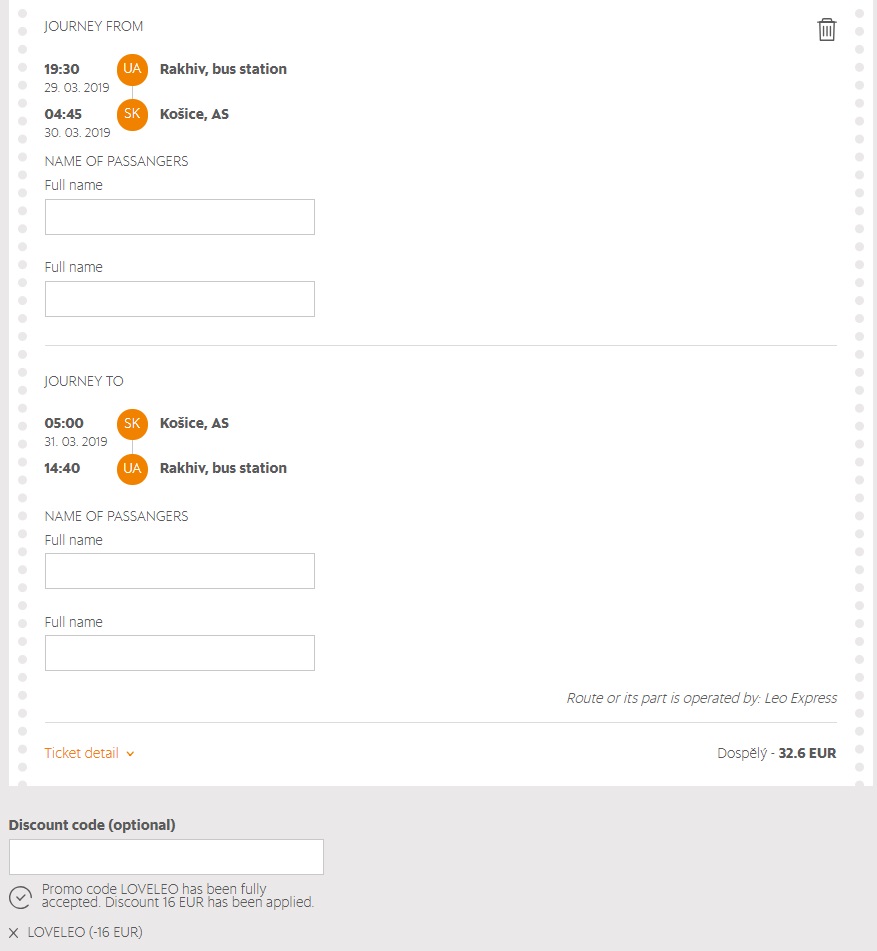Image resolution: width=877 pixels, height=951 pixels.
Task: Select Košice, AS stop at 05:00
Action: (194, 423)
